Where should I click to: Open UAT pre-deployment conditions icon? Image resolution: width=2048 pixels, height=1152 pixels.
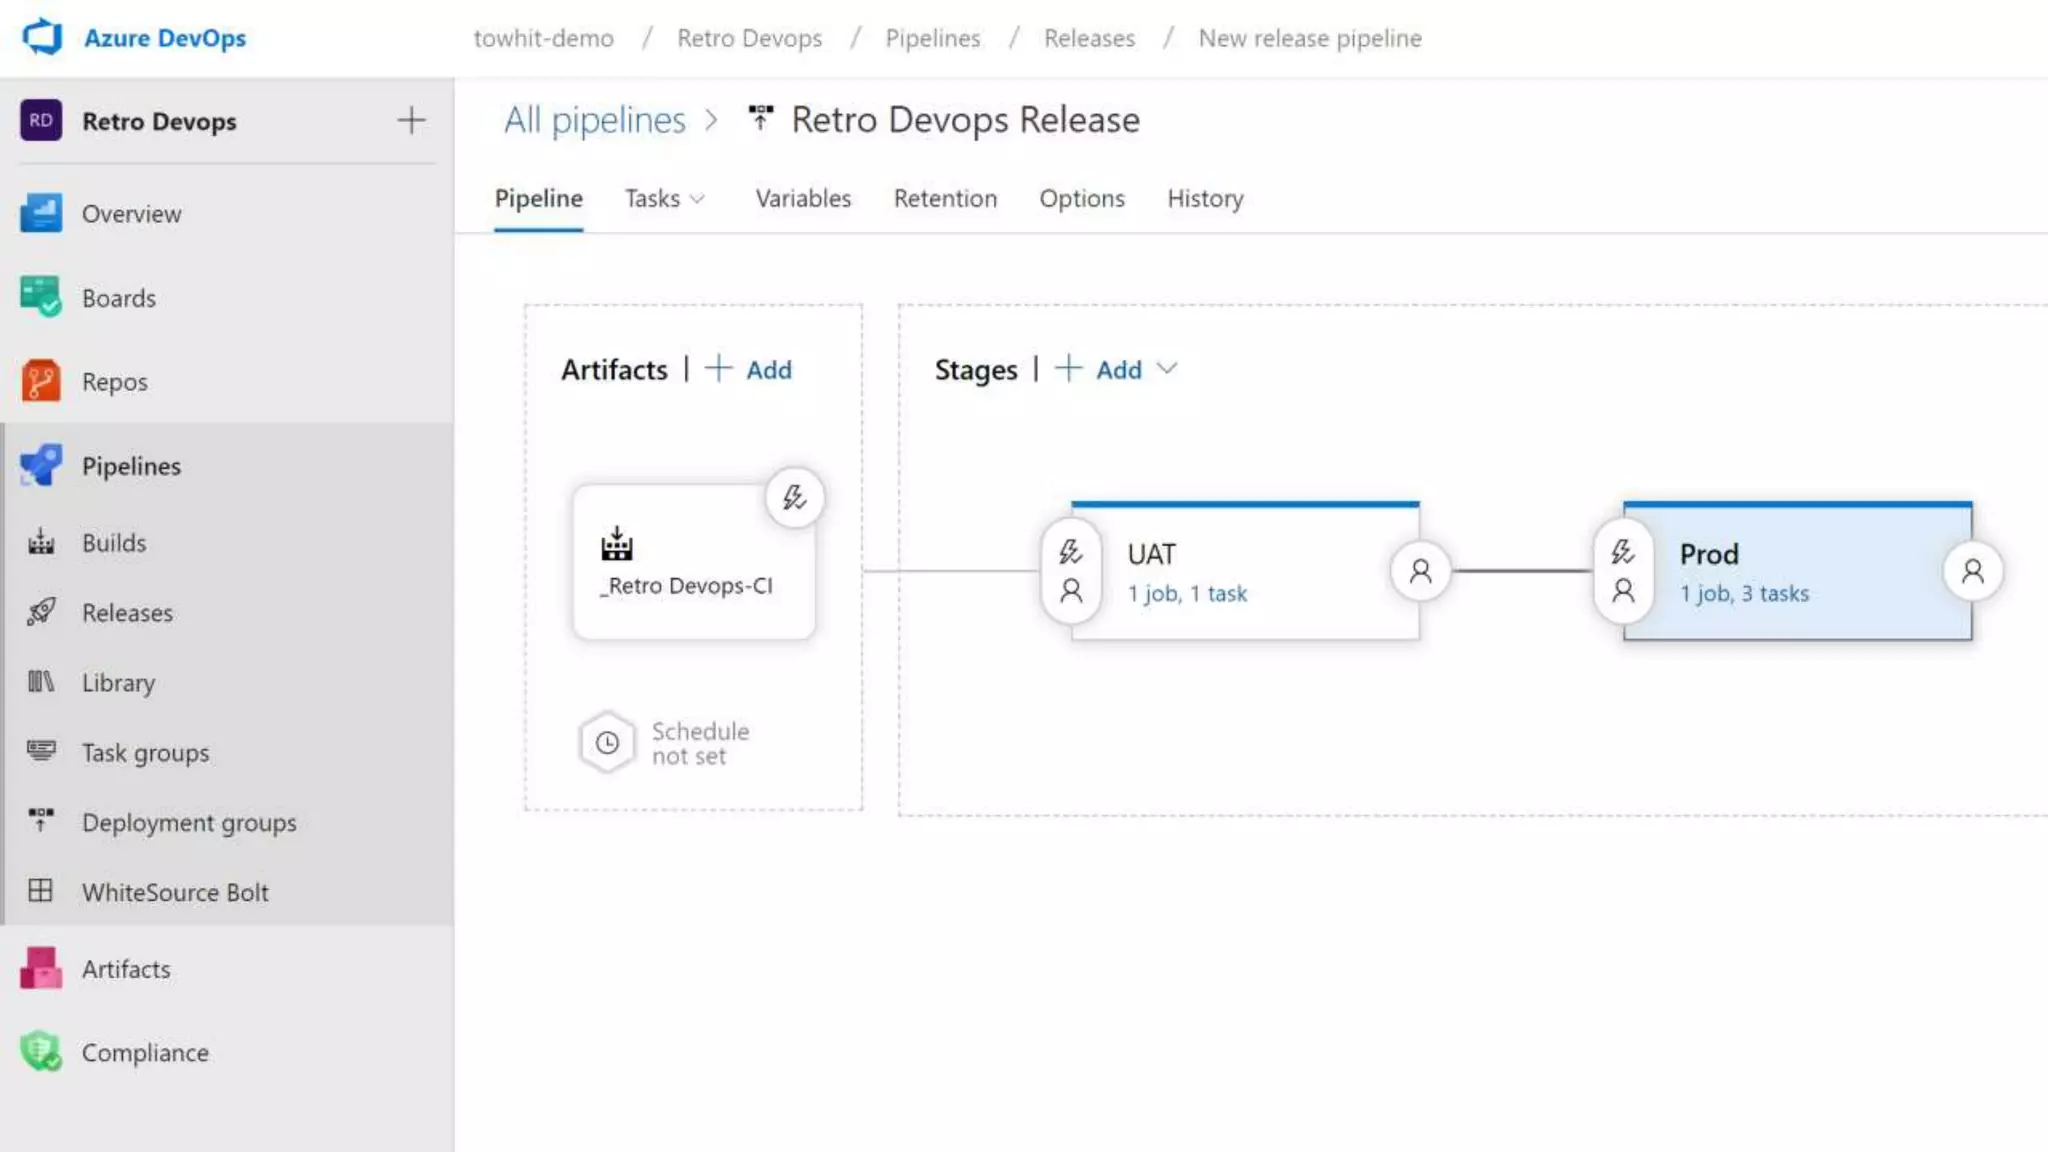pyautogui.click(x=1071, y=571)
